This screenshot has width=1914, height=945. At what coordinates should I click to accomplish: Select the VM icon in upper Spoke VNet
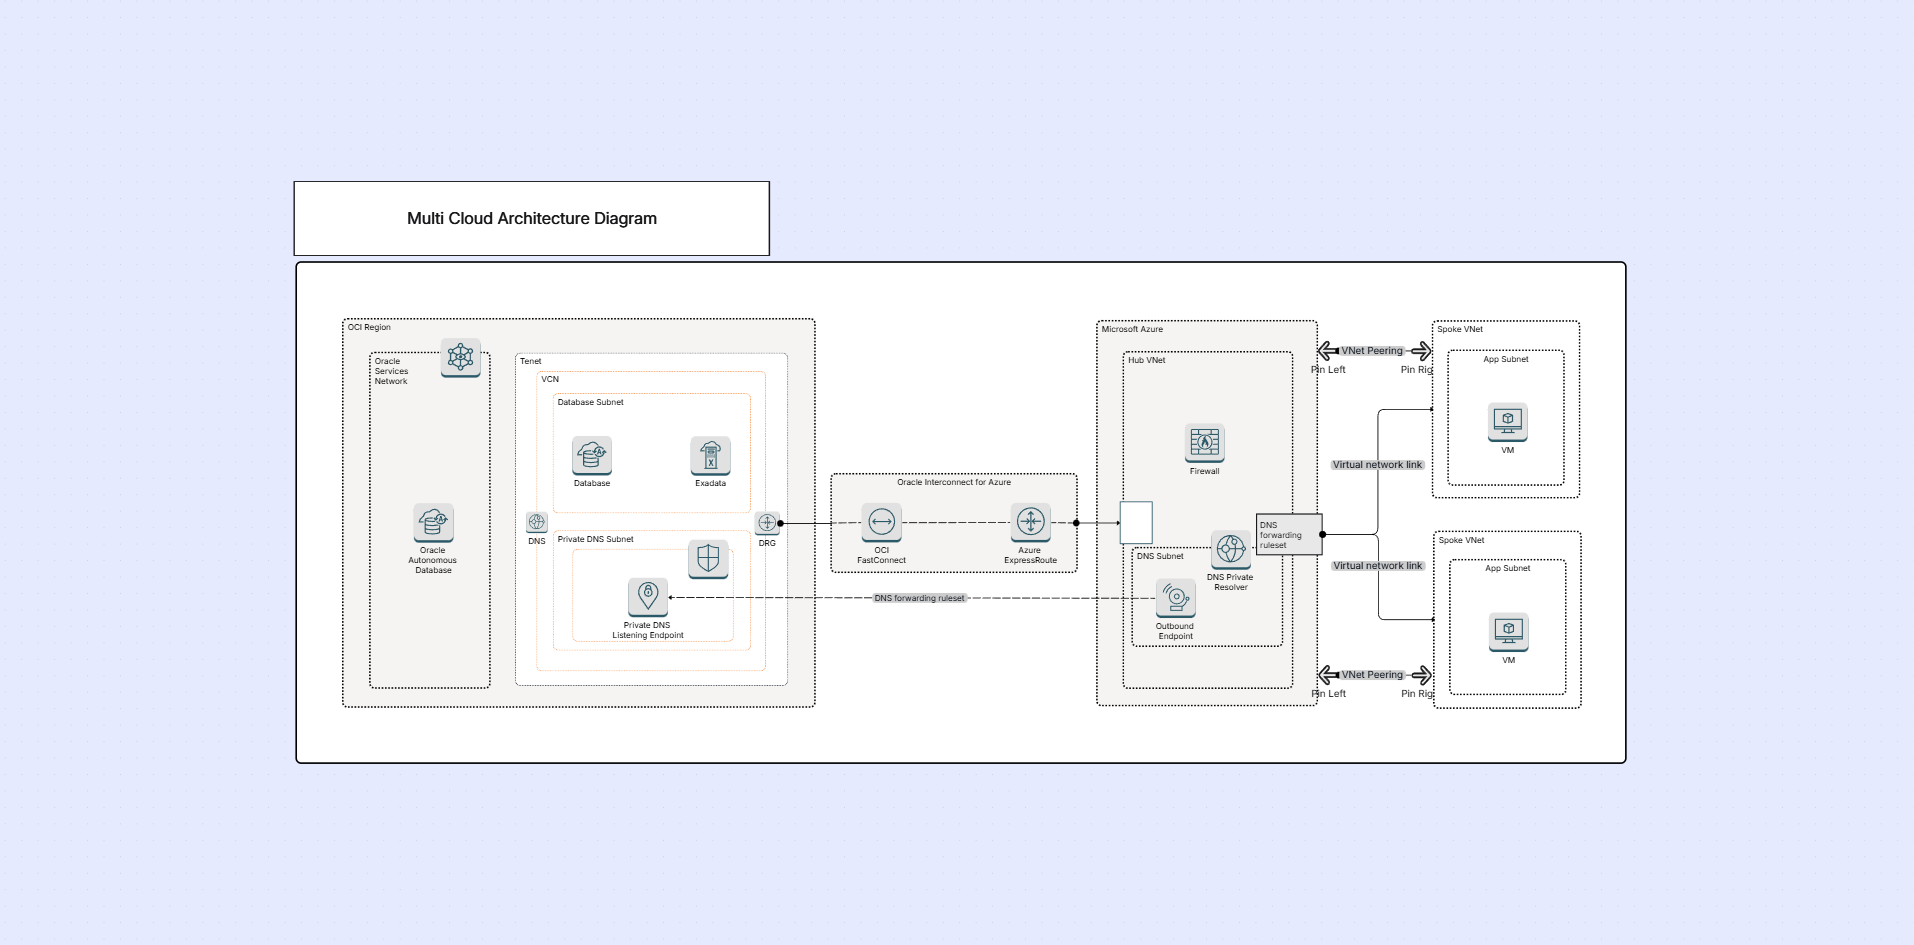click(x=1508, y=423)
